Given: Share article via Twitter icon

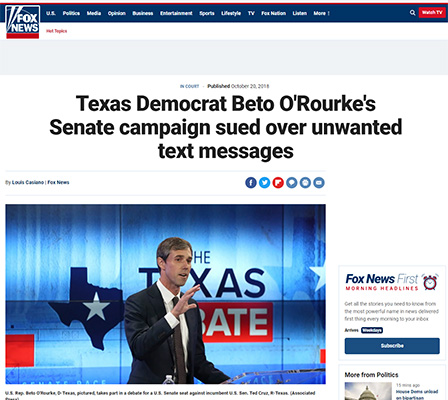Looking at the screenshot, I should point(264,183).
